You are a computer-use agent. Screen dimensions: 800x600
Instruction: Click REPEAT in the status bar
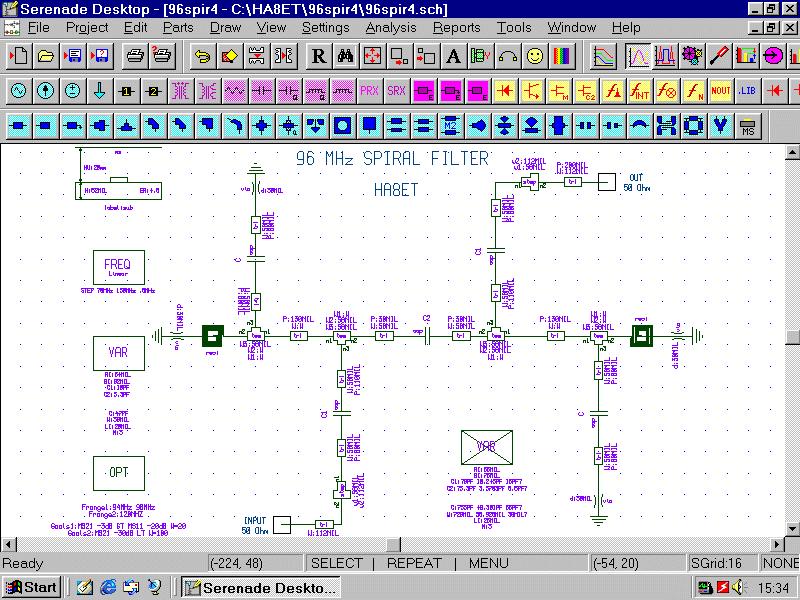[414, 563]
